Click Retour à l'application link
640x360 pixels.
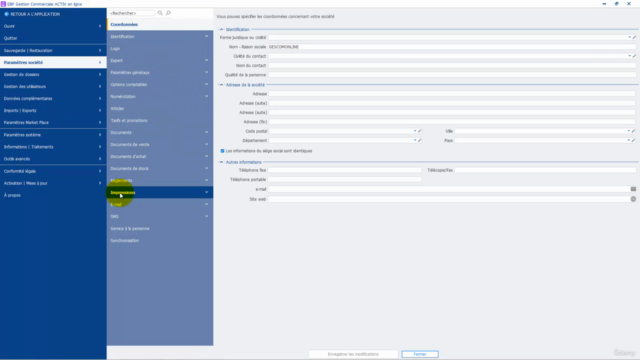[35, 14]
